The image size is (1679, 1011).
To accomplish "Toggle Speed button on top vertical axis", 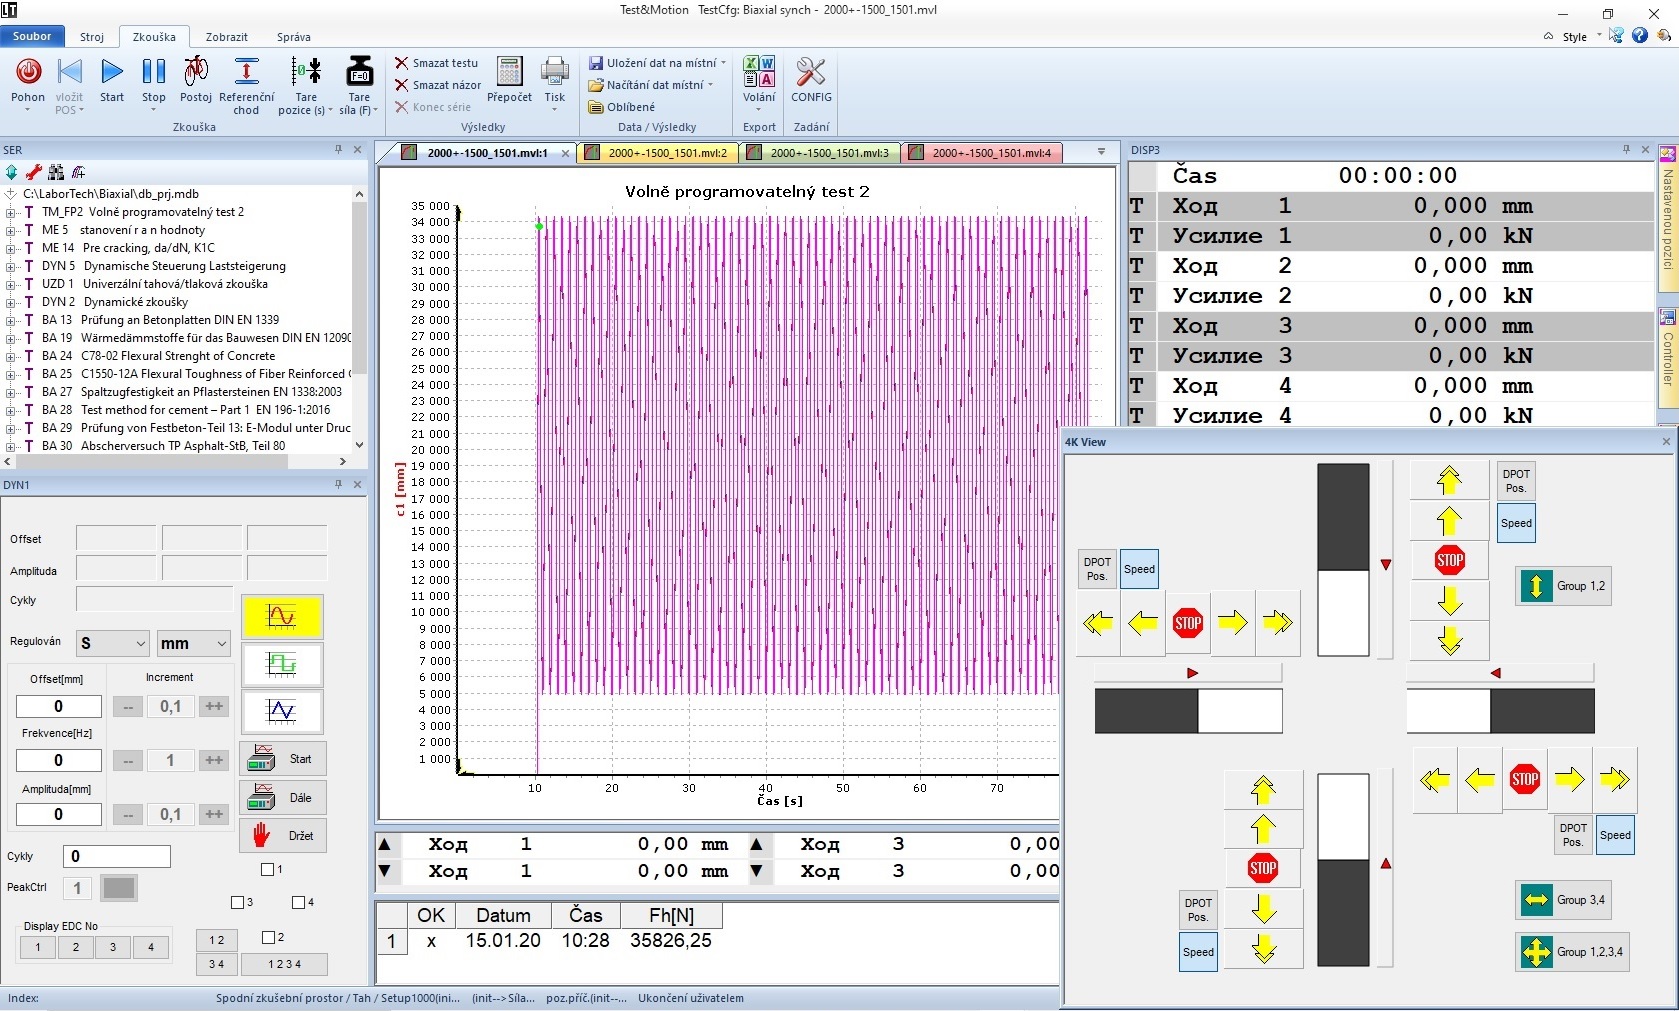I will [x=1516, y=523].
